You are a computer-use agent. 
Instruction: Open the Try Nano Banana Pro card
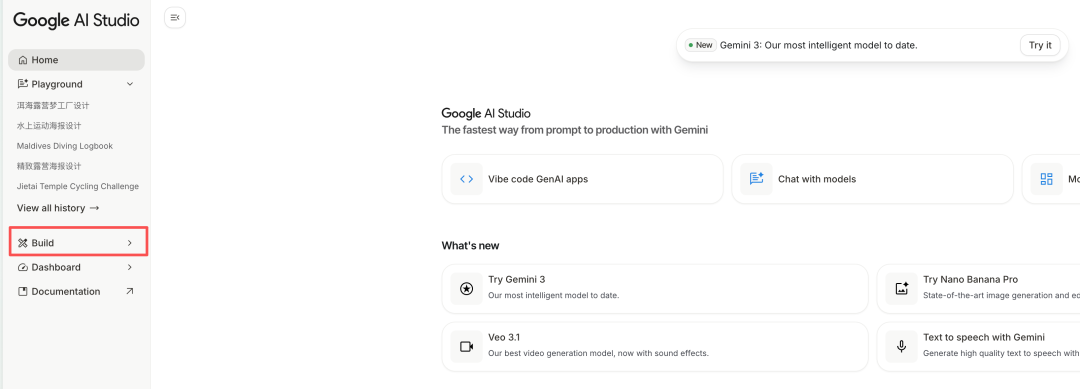(979, 288)
